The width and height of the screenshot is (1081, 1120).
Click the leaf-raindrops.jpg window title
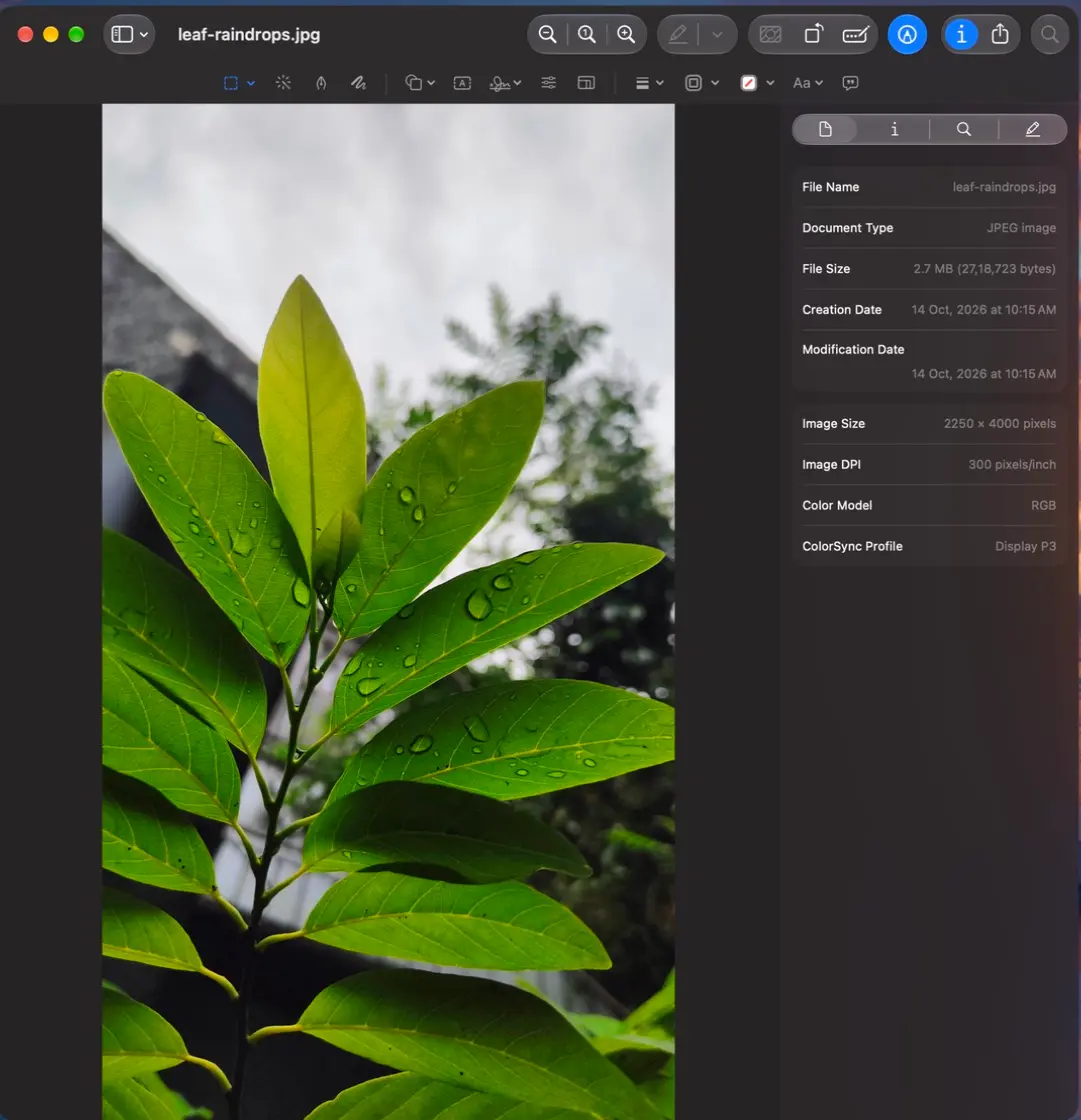click(x=249, y=34)
